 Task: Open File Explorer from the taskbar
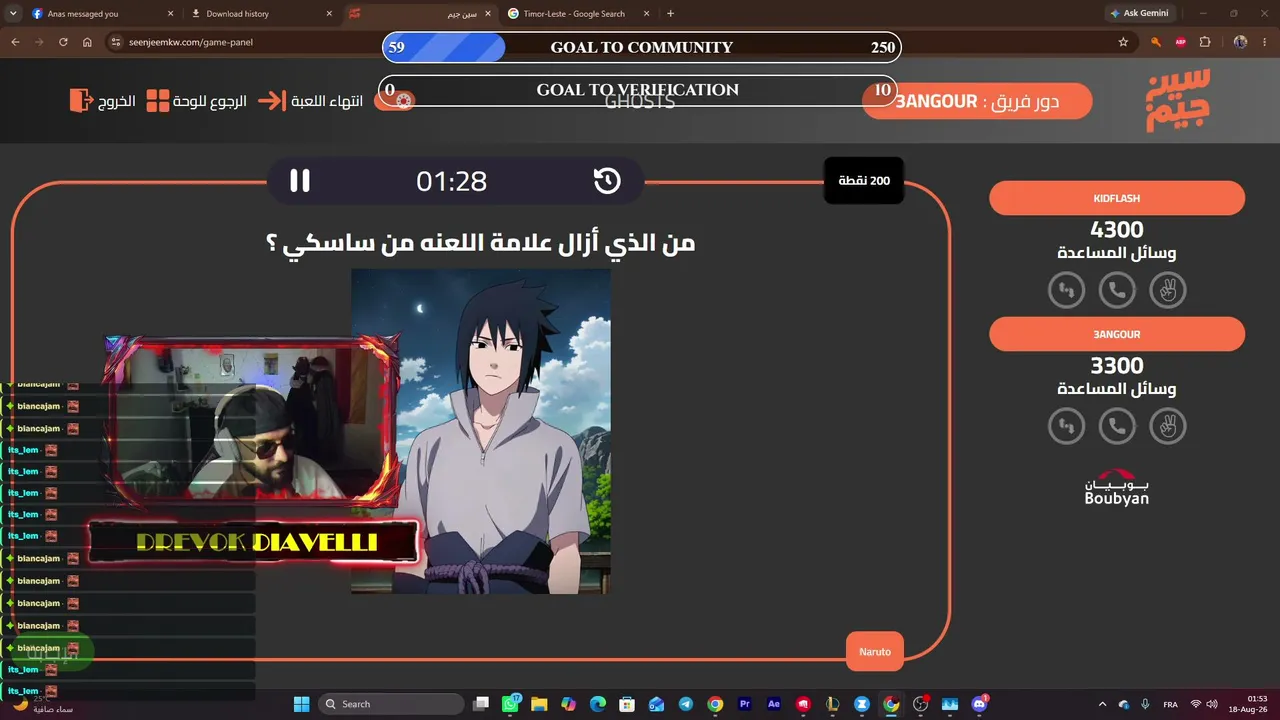[539, 704]
